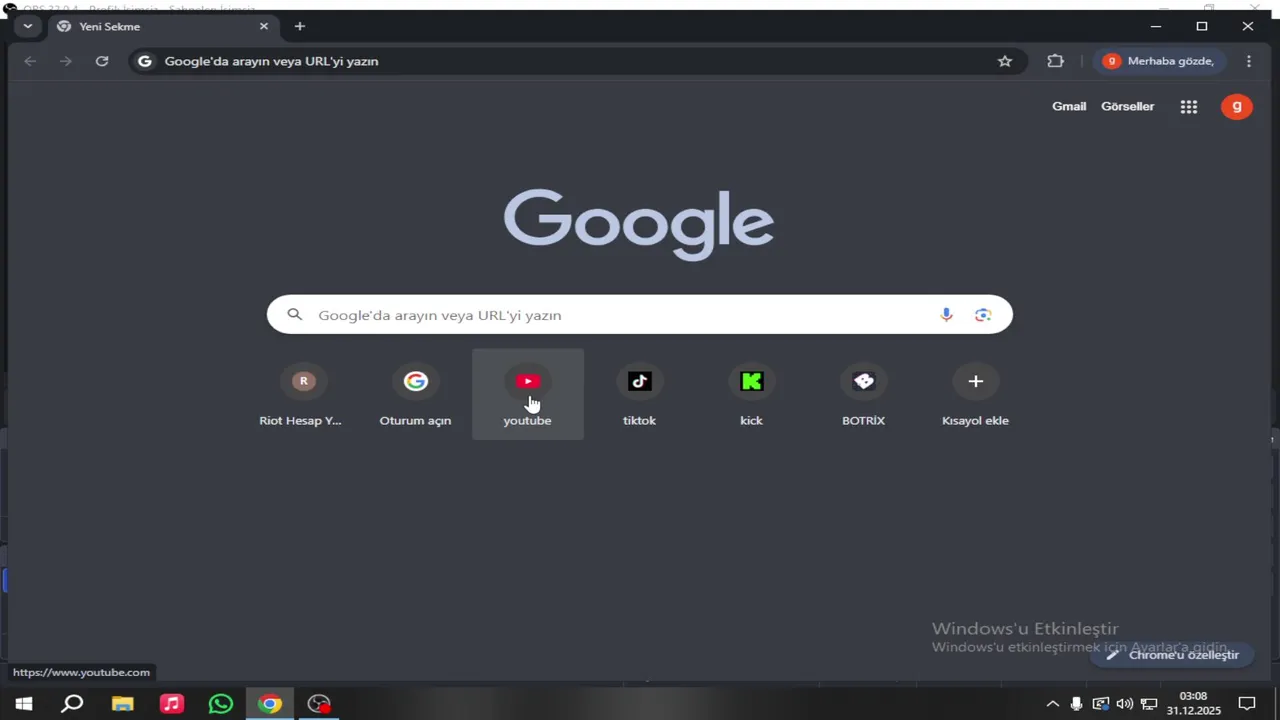This screenshot has height=720, width=1280.
Task: Open the BOTRİX shortcut tile
Action: click(863, 394)
